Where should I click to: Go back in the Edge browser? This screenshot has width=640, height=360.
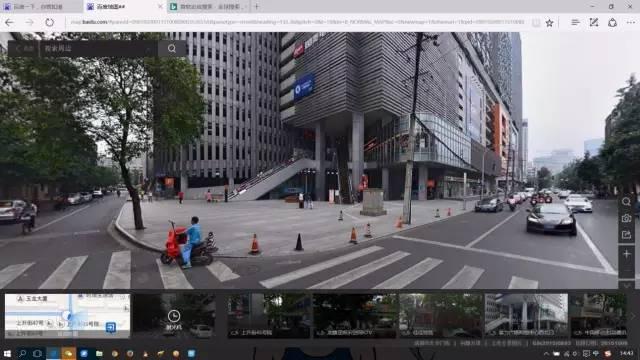9,22
